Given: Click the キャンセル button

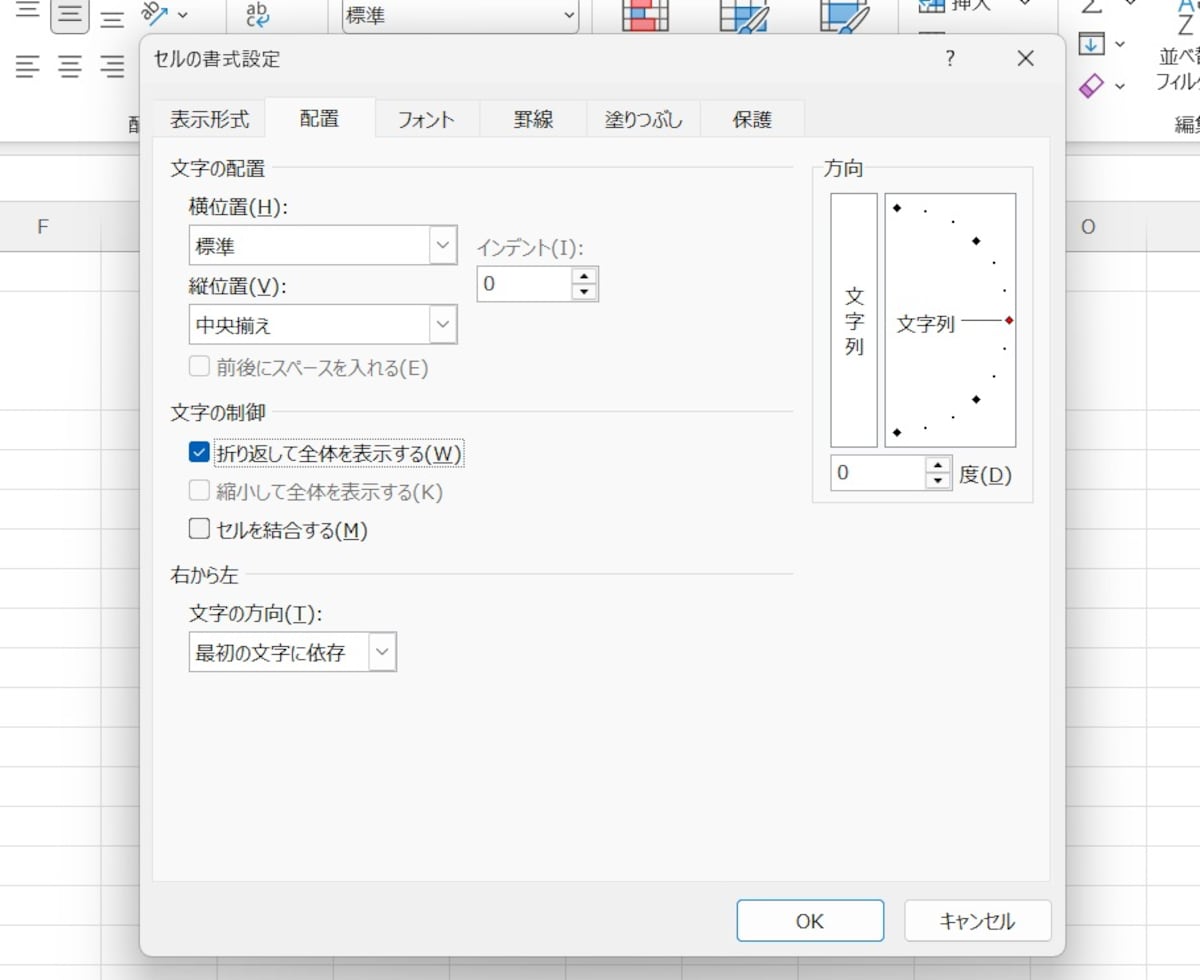Looking at the screenshot, I should click(977, 921).
